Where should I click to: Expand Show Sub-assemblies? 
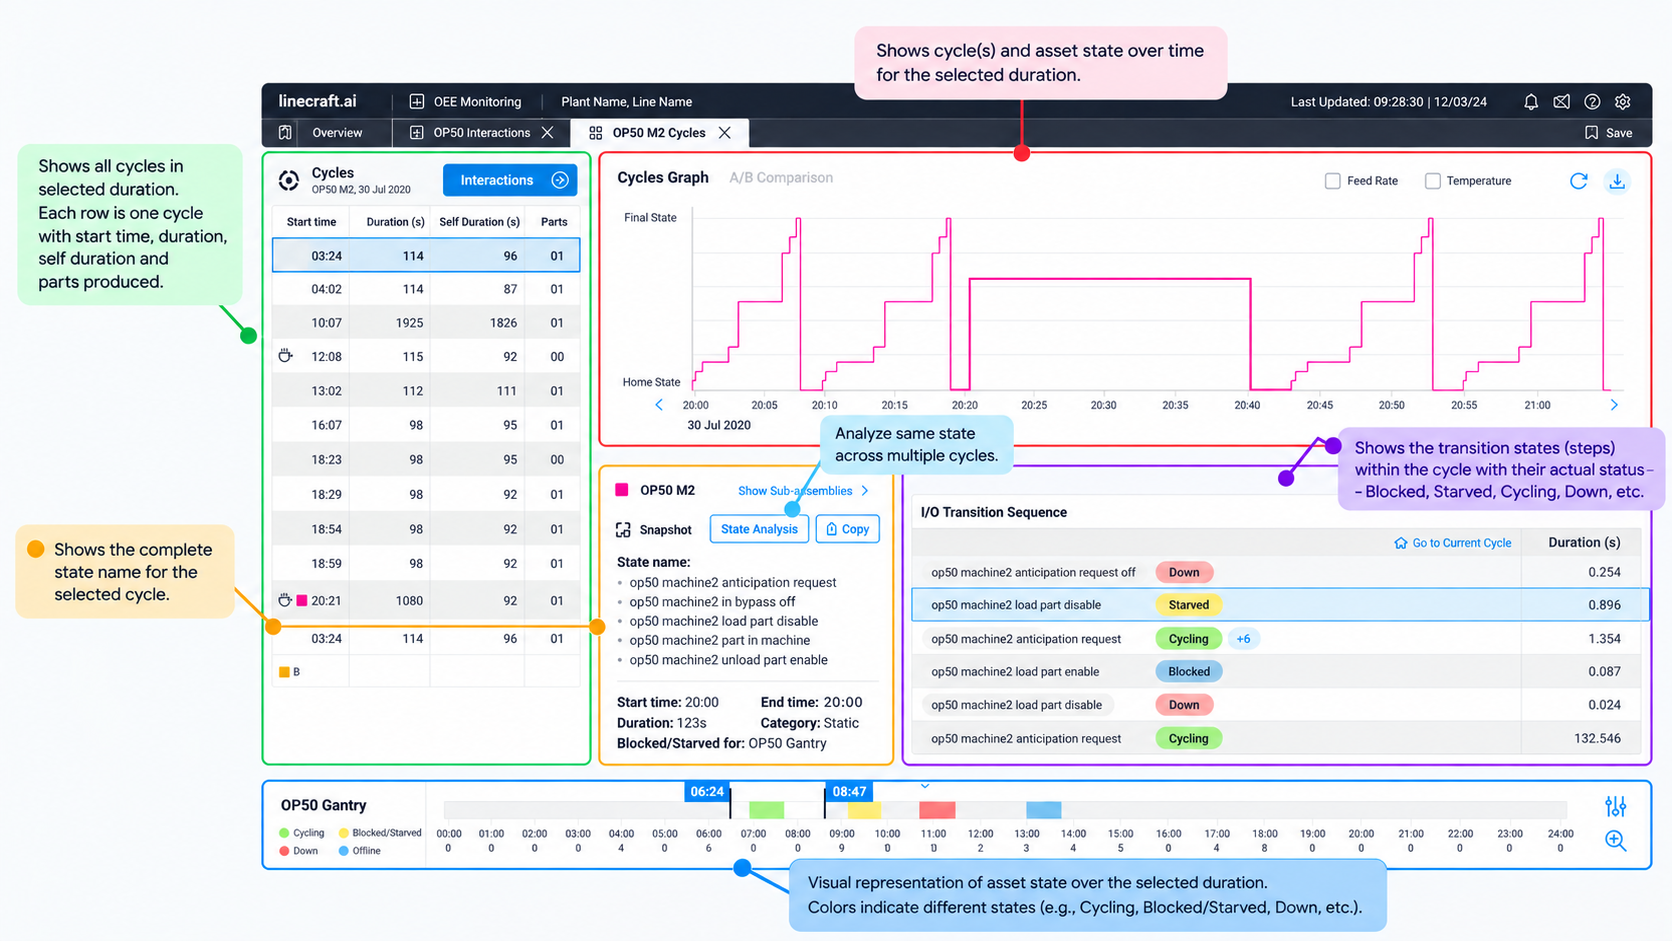pyautogui.click(x=803, y=491)
